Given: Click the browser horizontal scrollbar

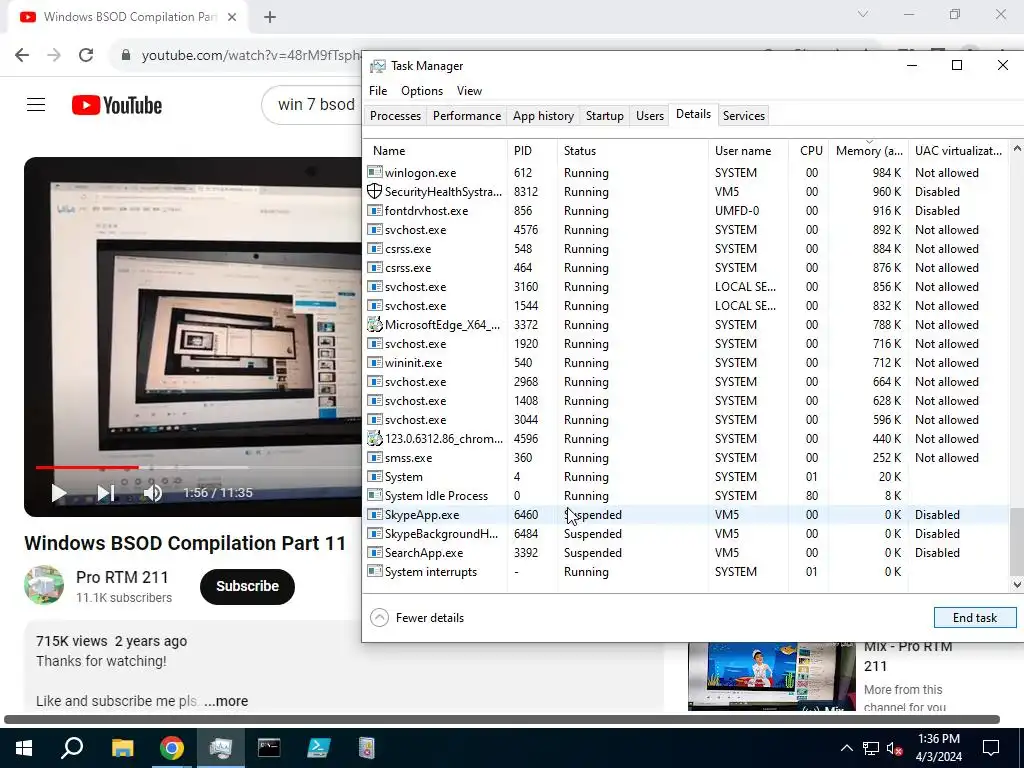Looking at the screenshot, I should [502, 720].
